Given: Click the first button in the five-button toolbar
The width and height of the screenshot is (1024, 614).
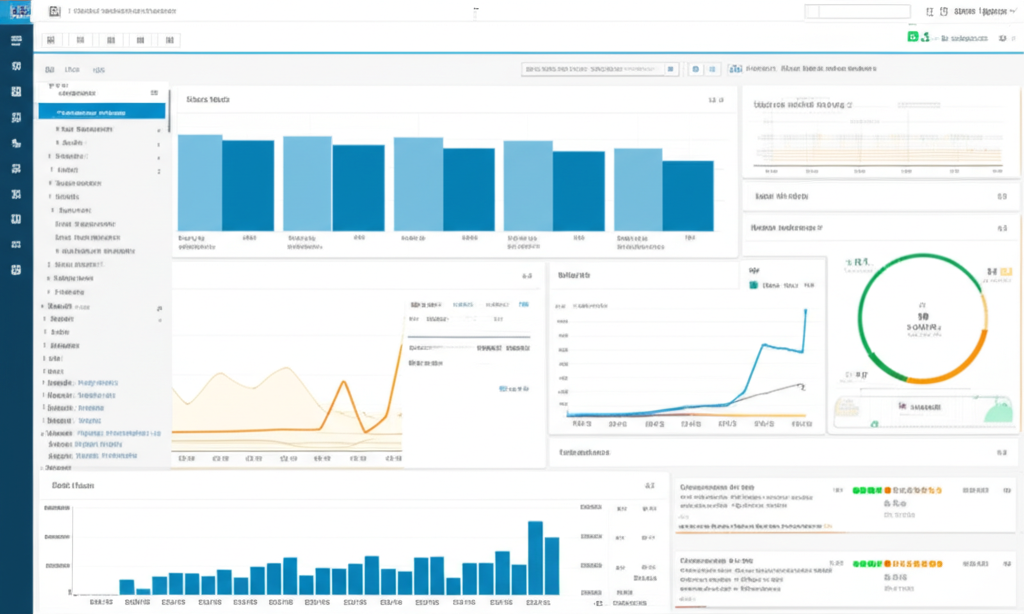Looking at the screenshot, I should point(52,41).
